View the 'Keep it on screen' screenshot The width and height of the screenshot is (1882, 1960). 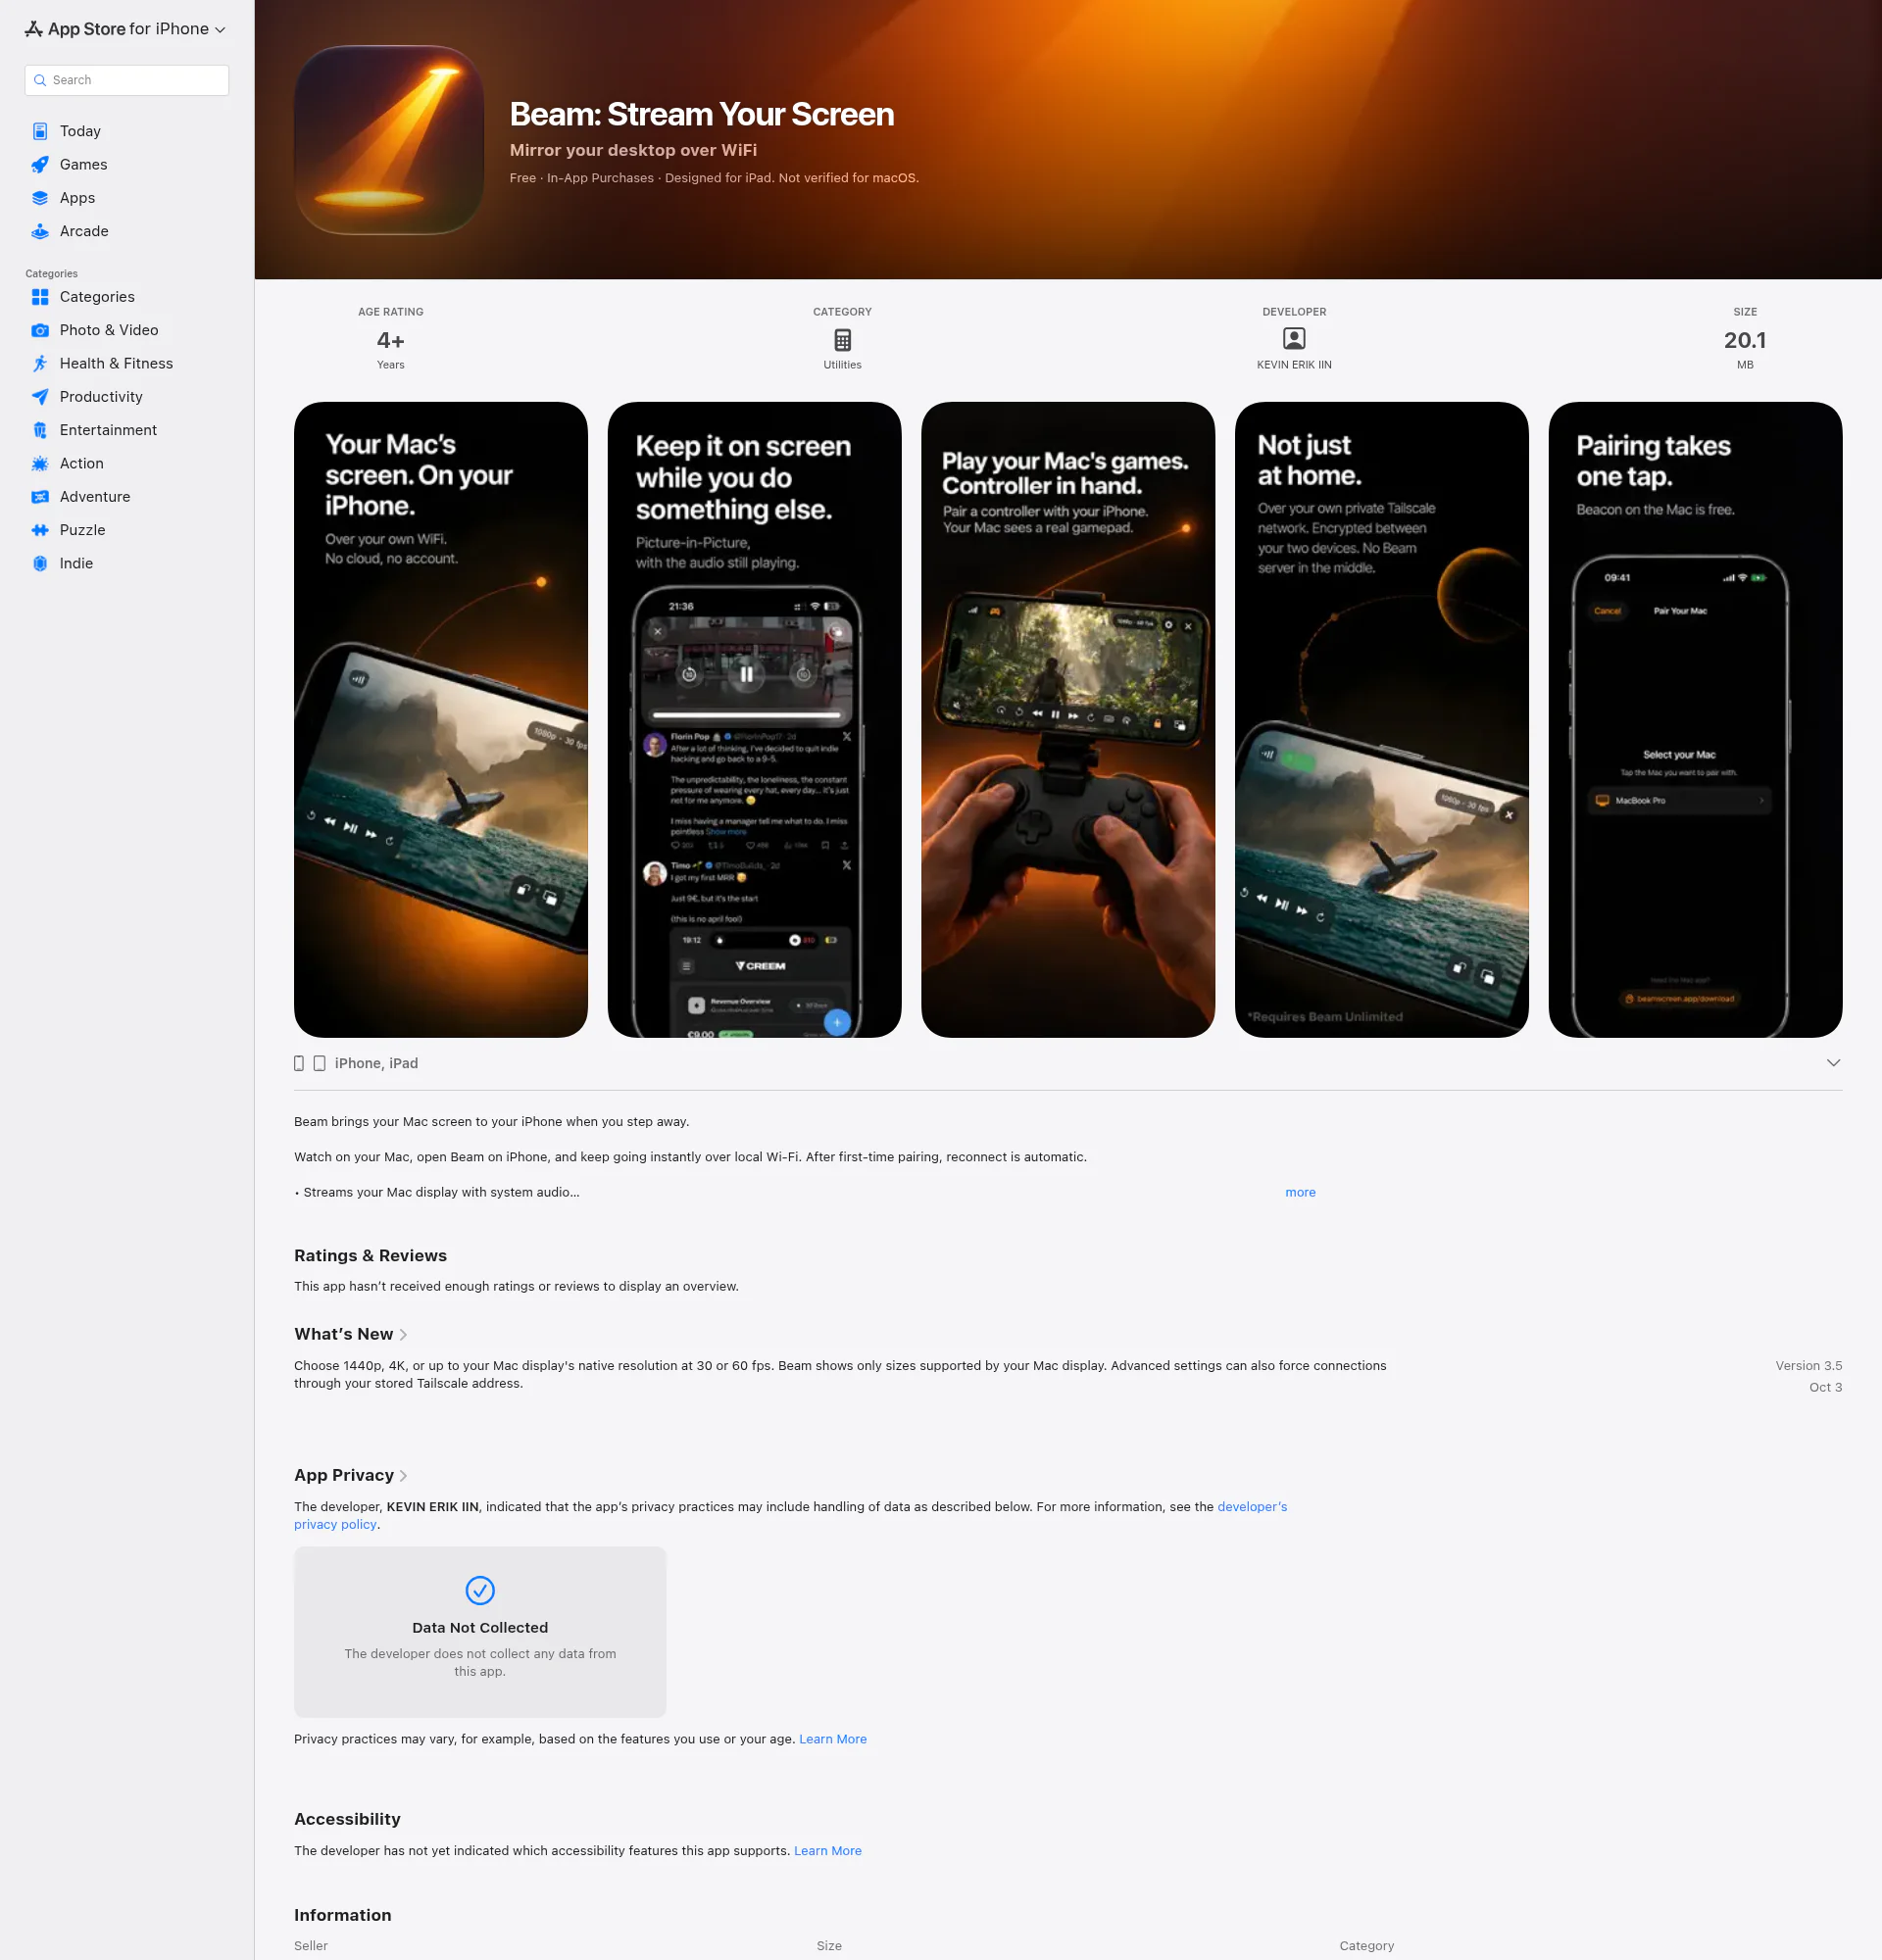click(755, 720)
